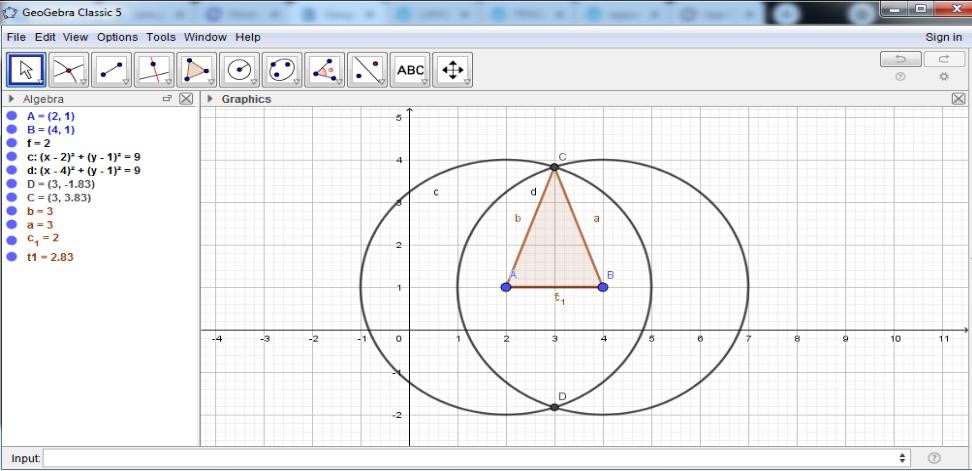
Task: Select the Polygon tool
Action: (196, 70)
